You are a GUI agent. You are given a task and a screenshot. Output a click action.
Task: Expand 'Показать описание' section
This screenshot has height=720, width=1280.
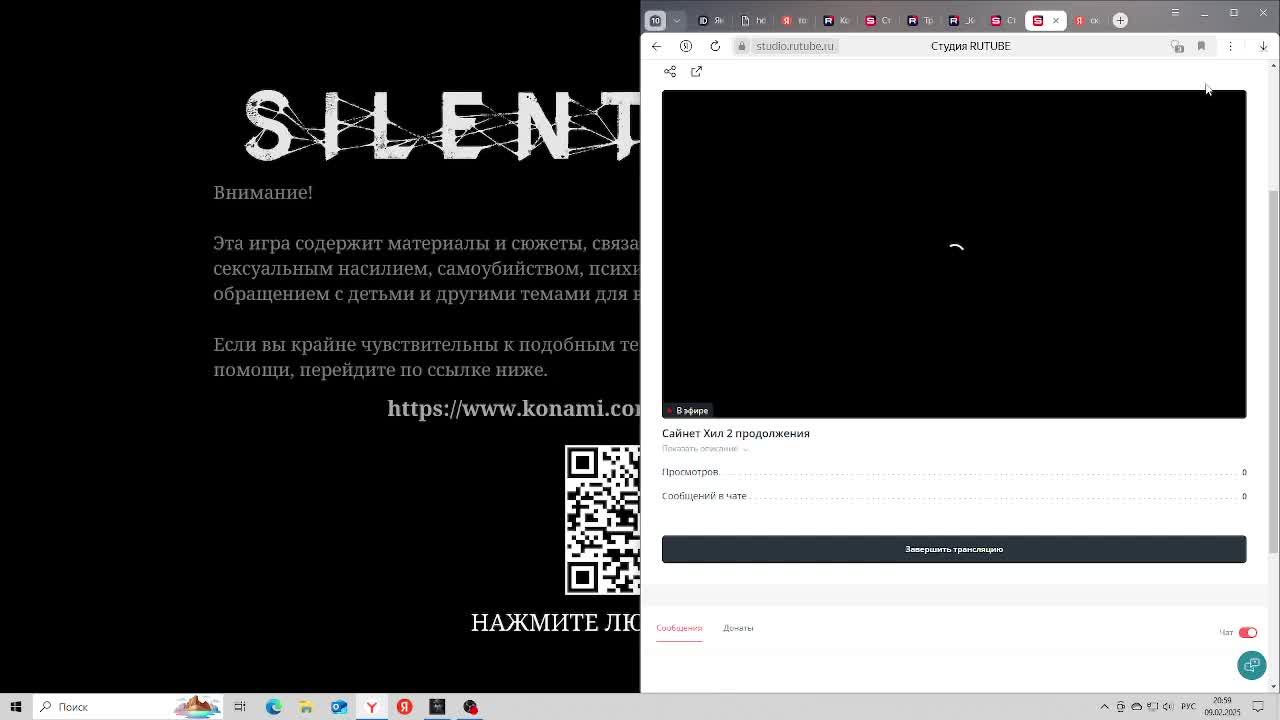[704, 448]
